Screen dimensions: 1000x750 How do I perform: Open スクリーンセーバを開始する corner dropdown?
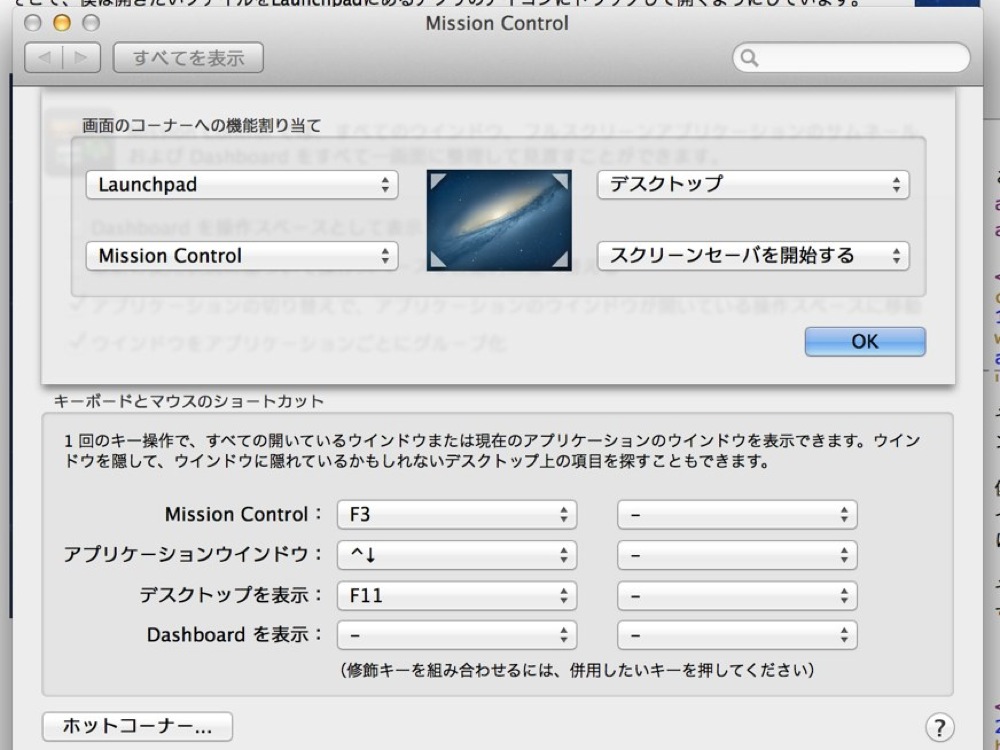click(753, 256)
